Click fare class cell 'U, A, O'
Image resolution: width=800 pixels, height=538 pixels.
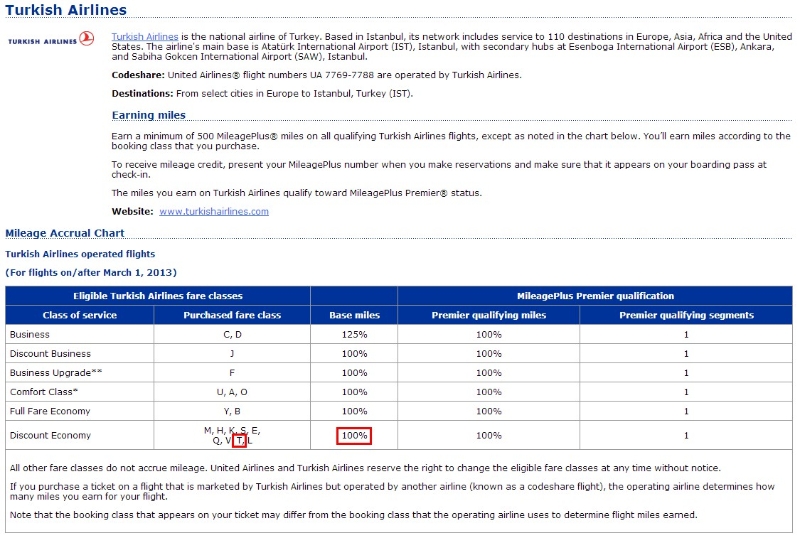[x=232, y=392]
